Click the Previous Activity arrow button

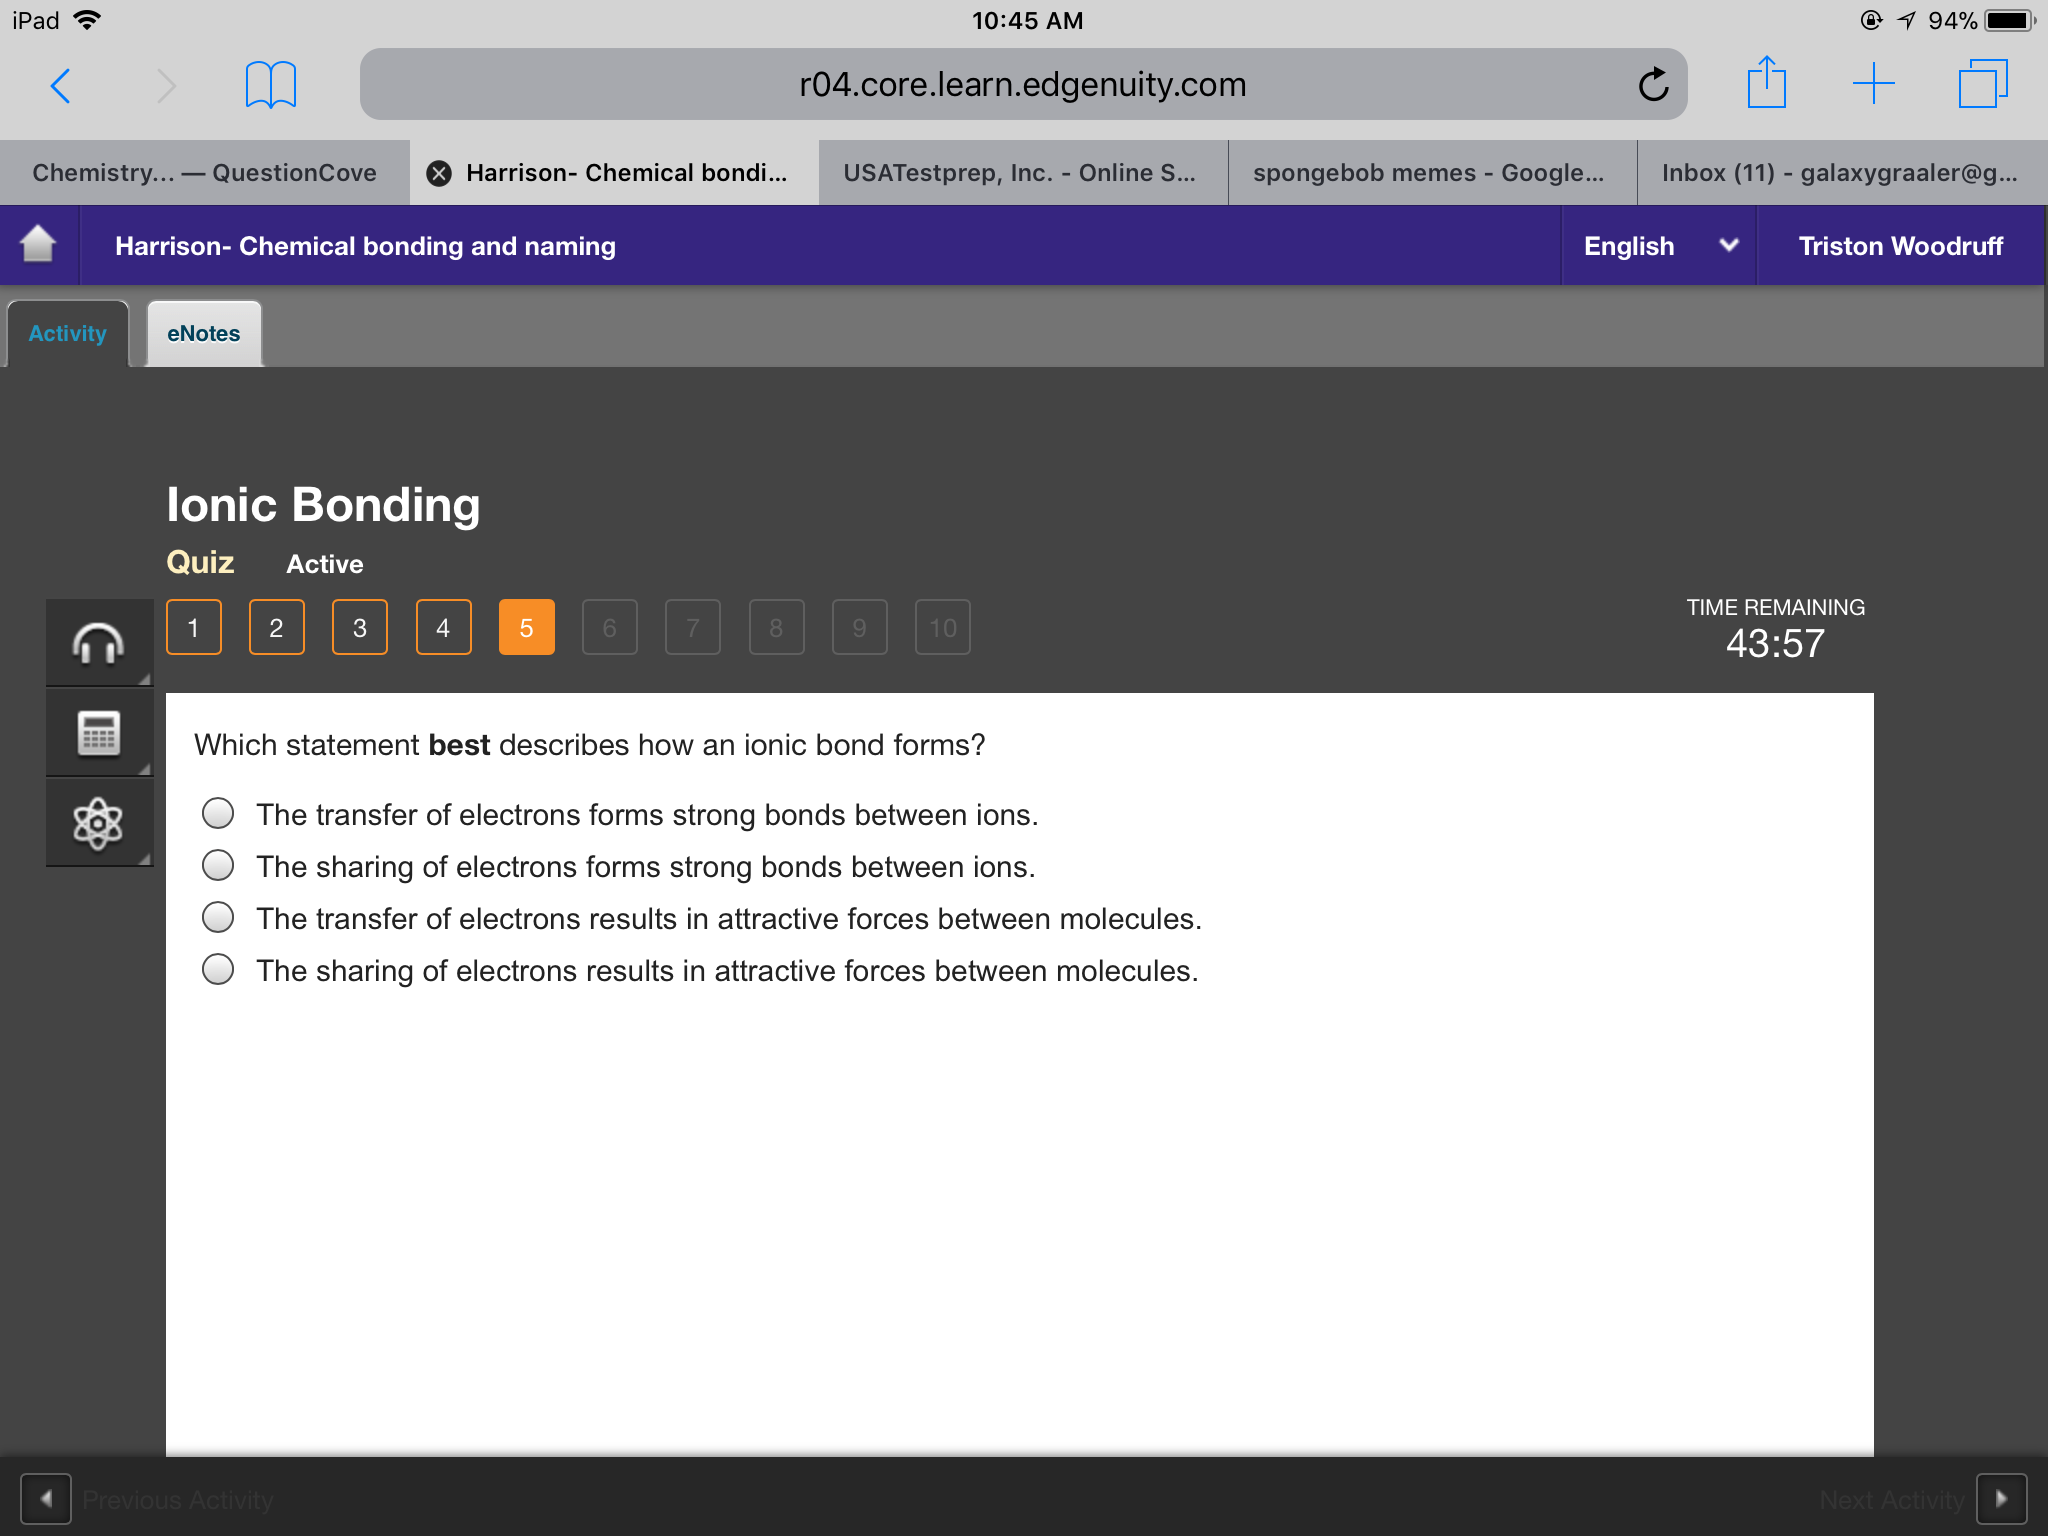click(46, 1498)
